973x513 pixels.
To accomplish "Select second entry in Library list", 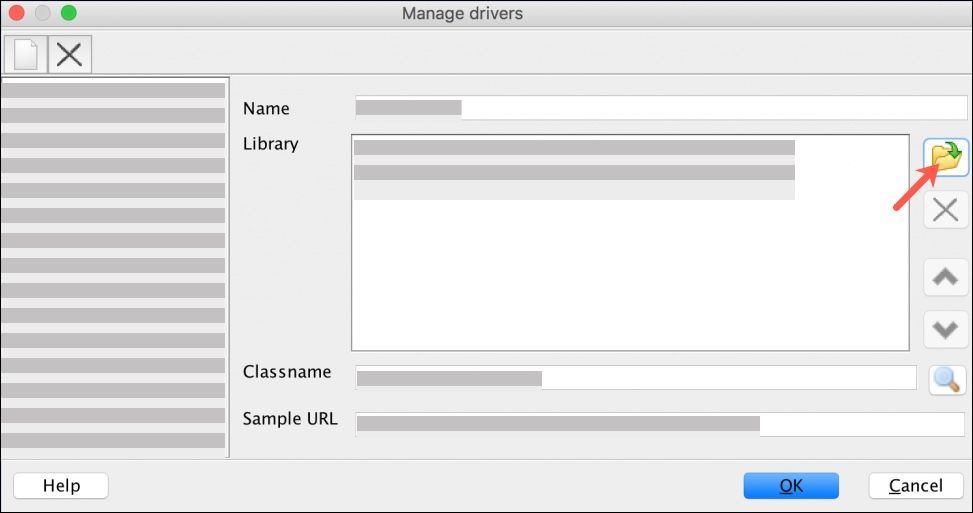I will coord(574,172).
